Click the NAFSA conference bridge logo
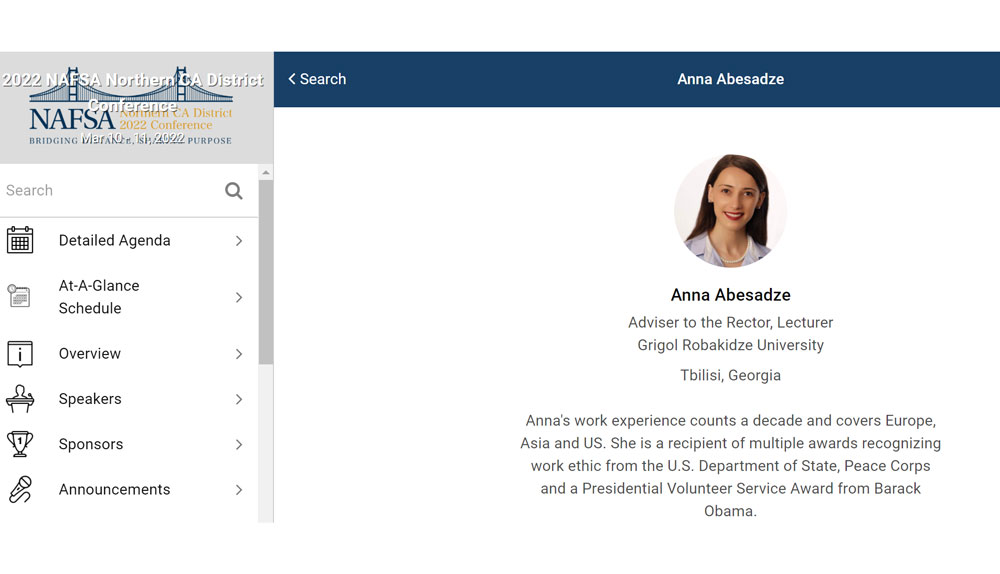Screen dimensions: 1000x574 pos(131,108)
